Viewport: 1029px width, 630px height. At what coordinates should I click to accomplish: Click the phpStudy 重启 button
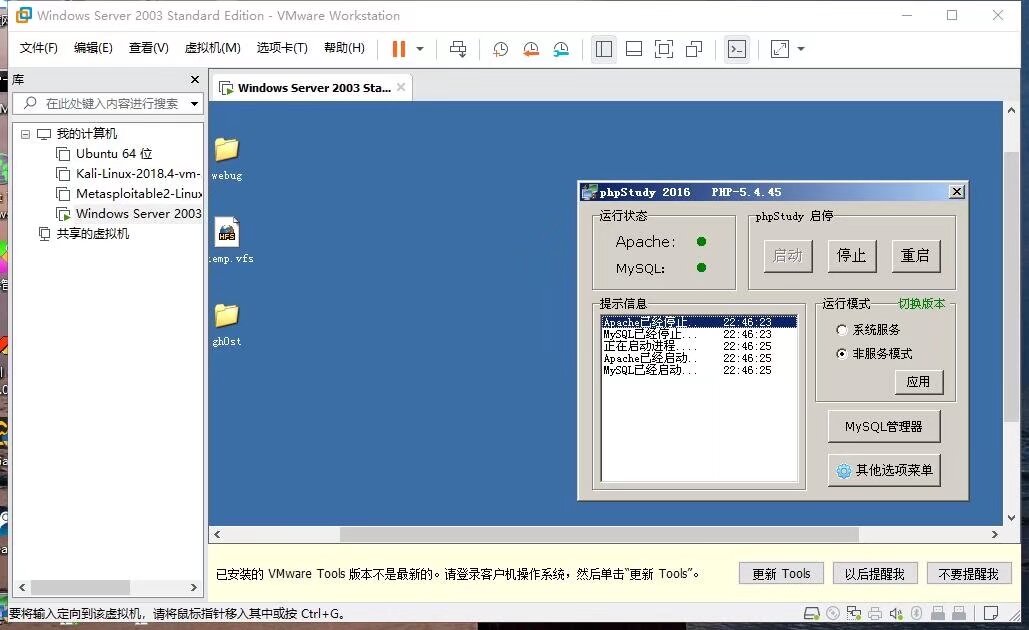[915, 255]
